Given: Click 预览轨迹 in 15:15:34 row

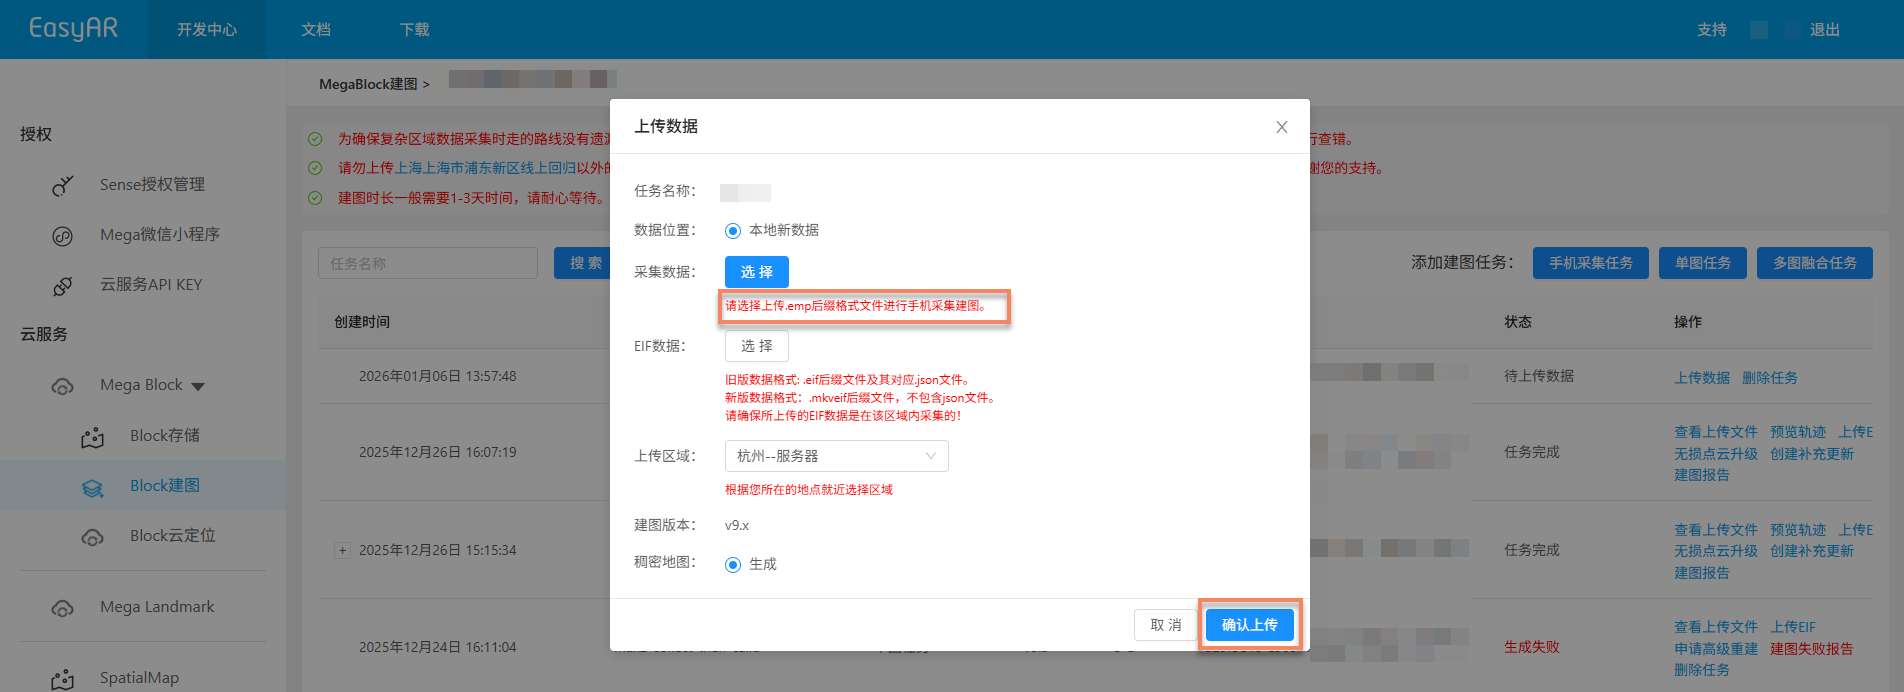Looking at the screenshot, I should (1798, 530).
